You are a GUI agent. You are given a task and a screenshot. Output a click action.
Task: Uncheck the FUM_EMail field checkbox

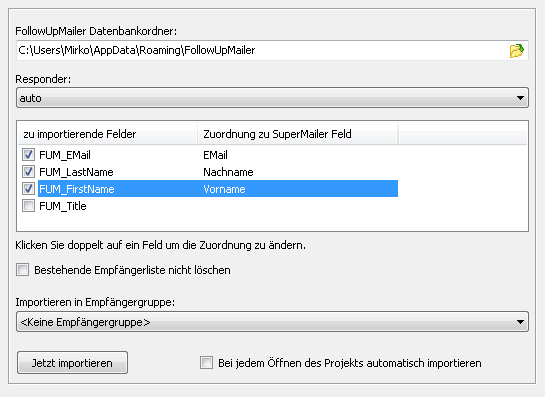coord(28,154)
